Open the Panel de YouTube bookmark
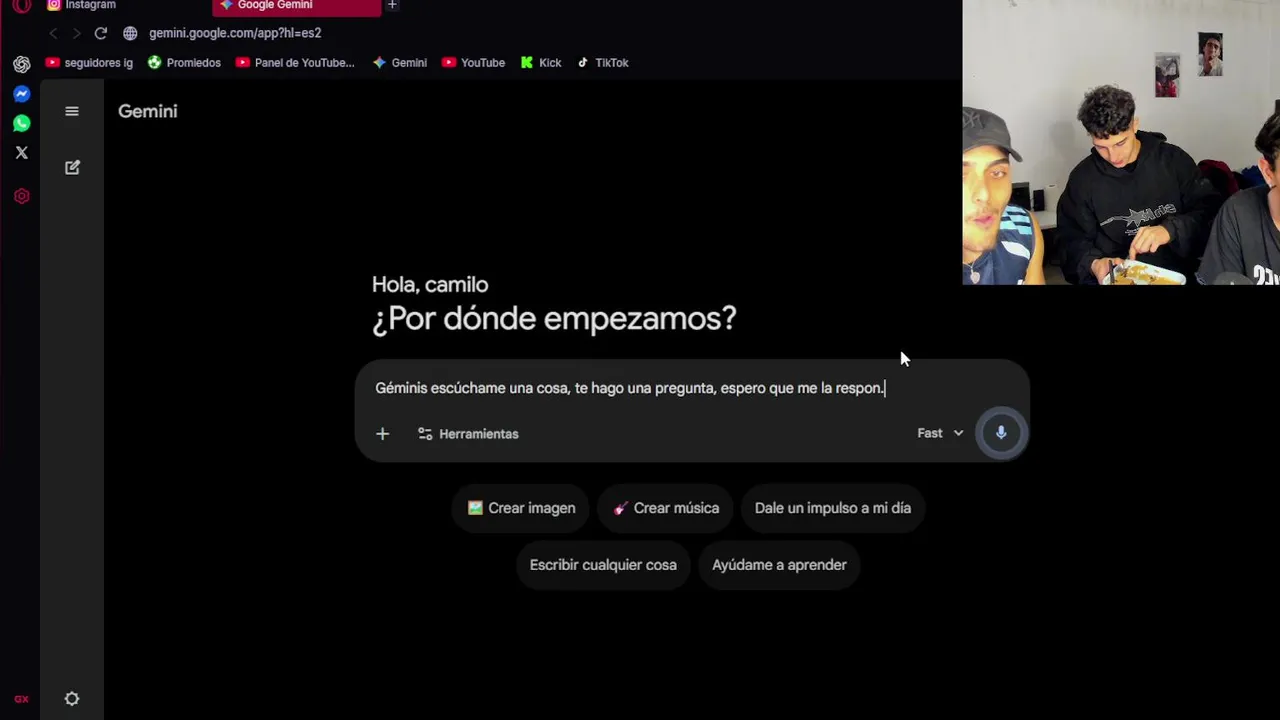This screenshot has width=1280, height=720. pyautogui.click(x=295, y=62)
